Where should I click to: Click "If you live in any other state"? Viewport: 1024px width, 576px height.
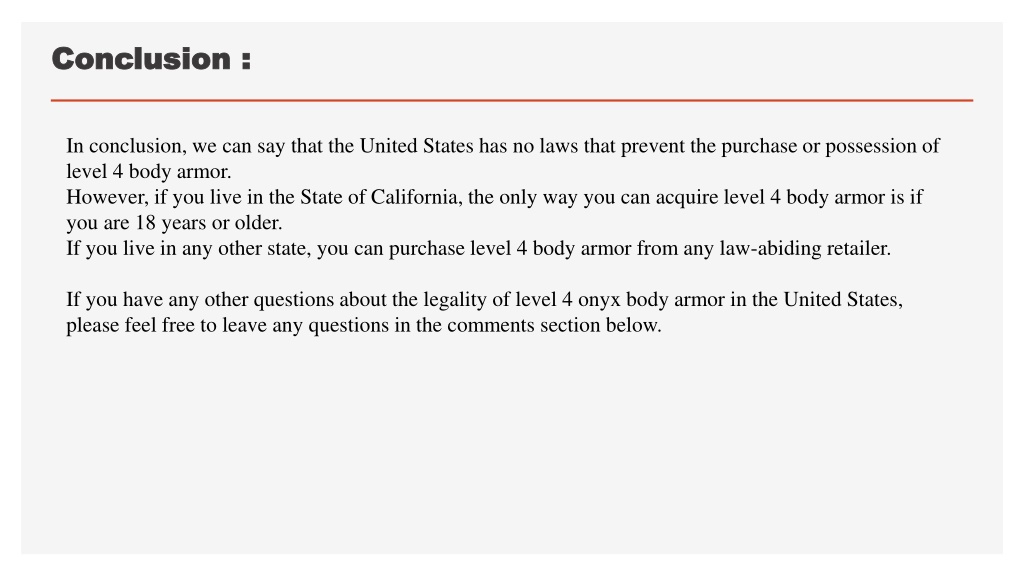pos(188,248)
